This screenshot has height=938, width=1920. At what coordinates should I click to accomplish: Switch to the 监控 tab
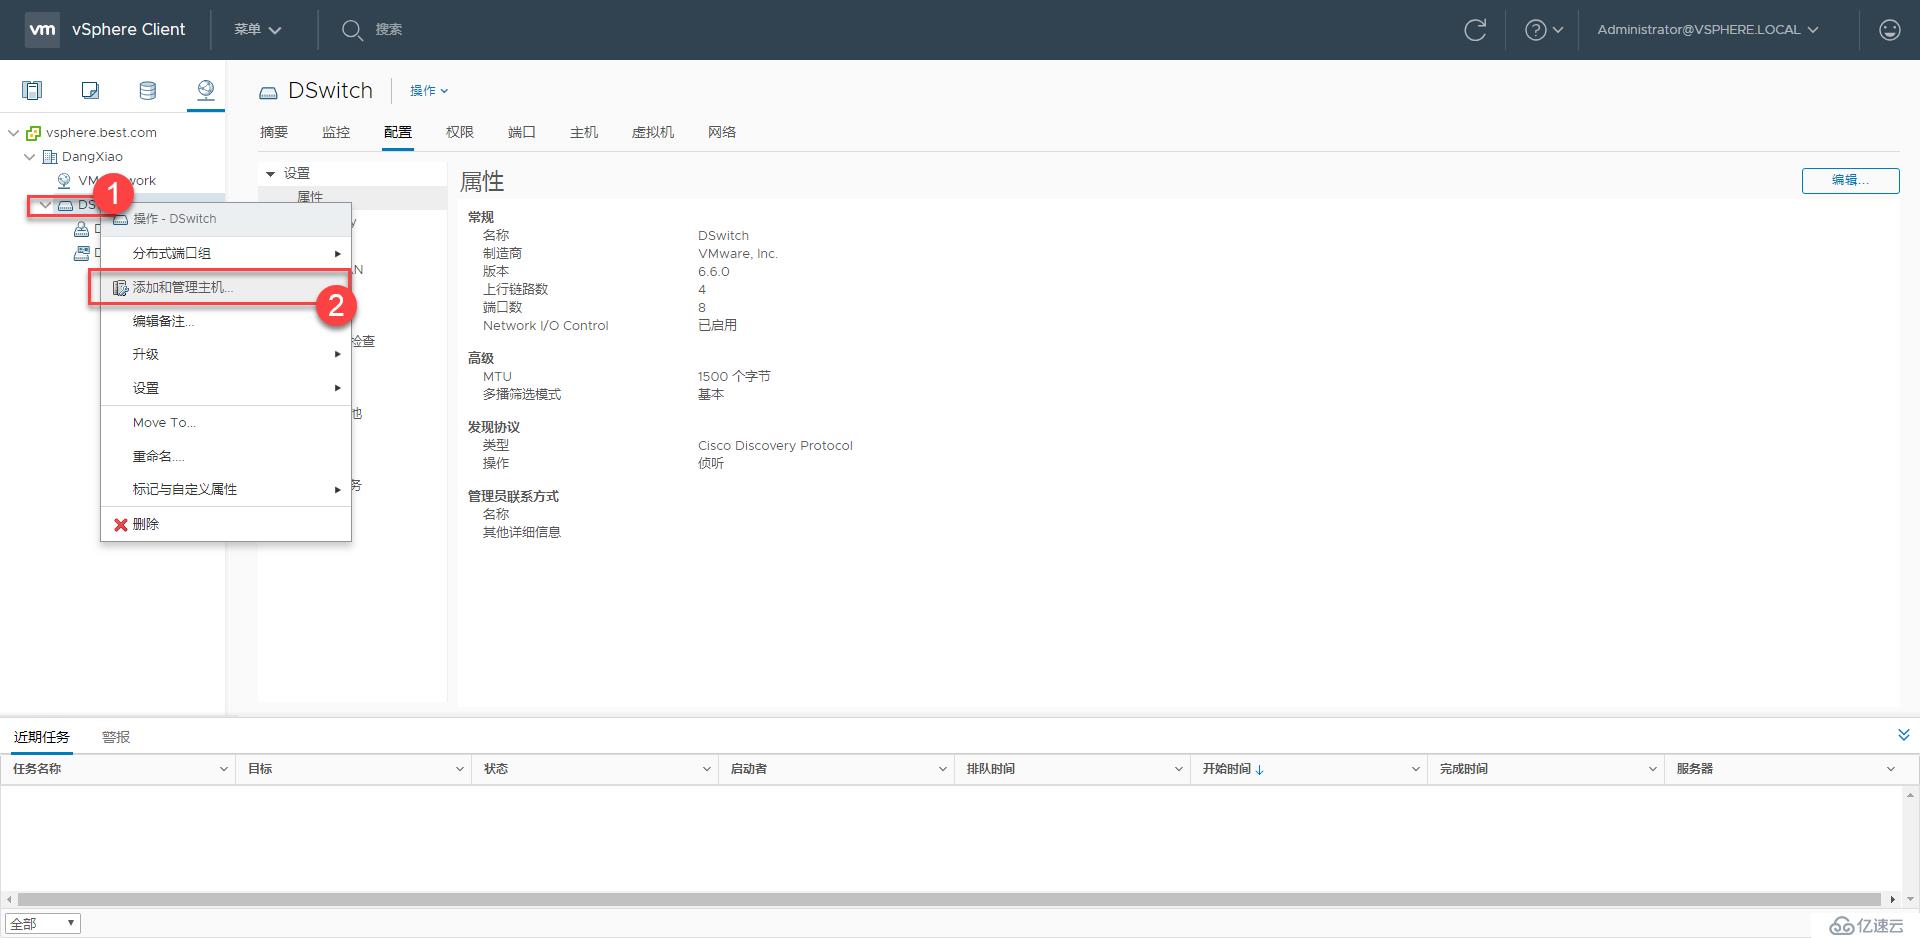point(336,132)
